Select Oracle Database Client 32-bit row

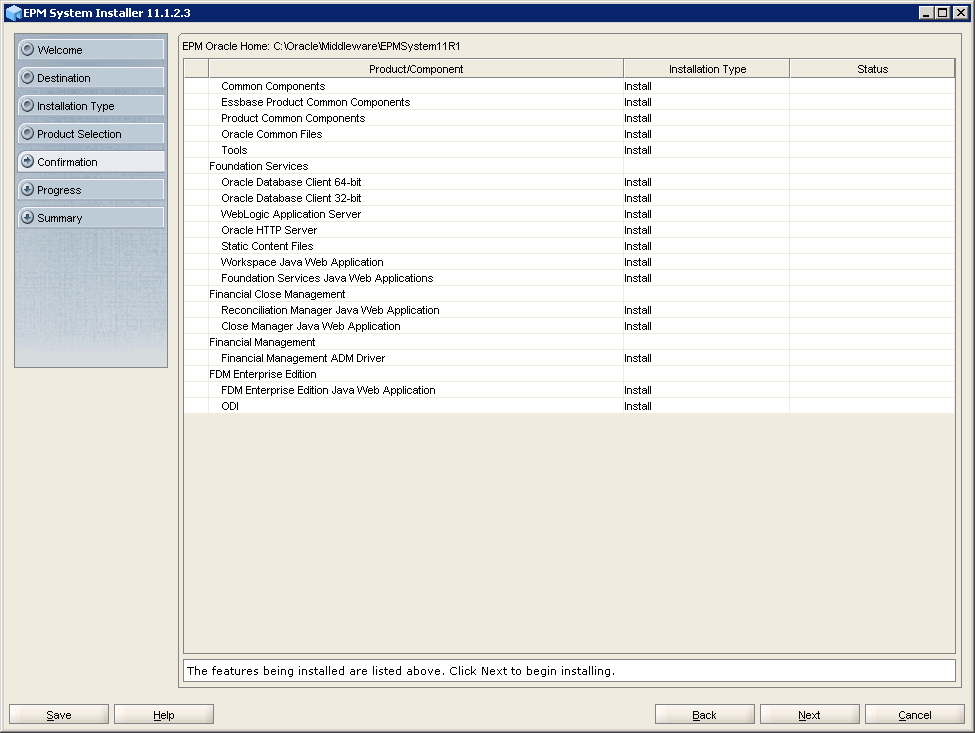(x=569, y=198)
